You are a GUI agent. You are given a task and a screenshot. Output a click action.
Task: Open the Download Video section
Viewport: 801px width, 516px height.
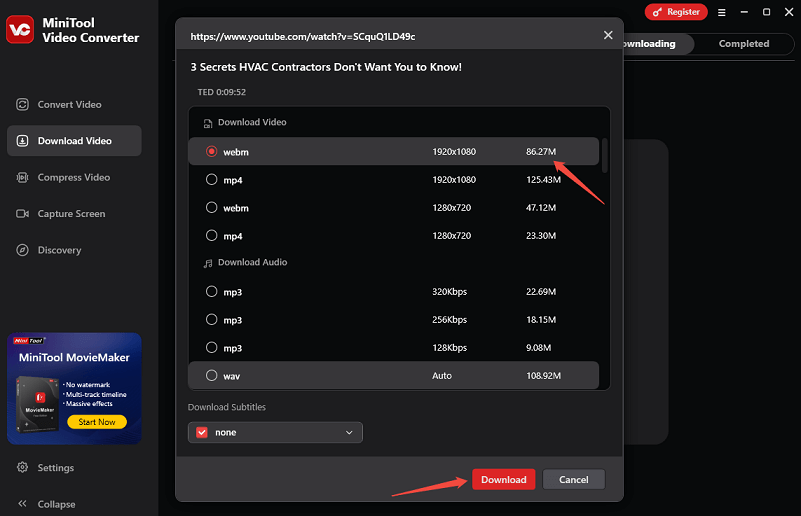point(75,140)
